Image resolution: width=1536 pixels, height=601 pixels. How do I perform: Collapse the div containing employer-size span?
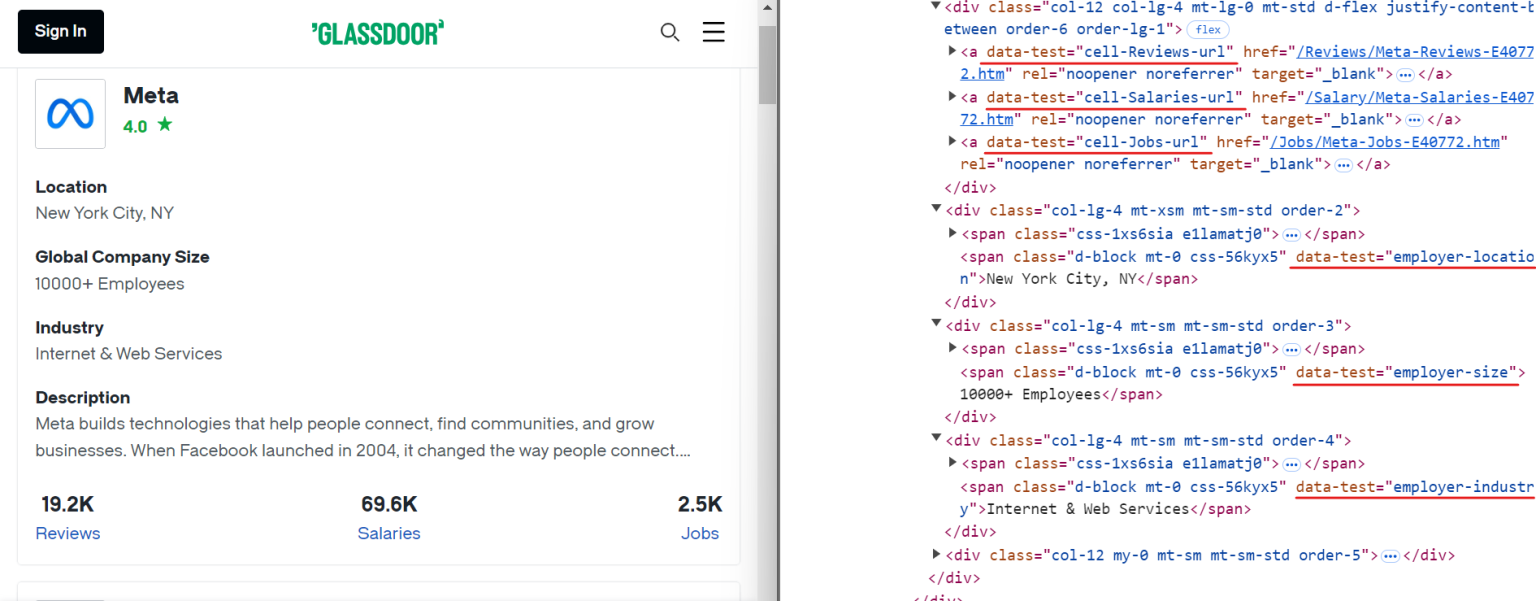click(x=935, y=325)
